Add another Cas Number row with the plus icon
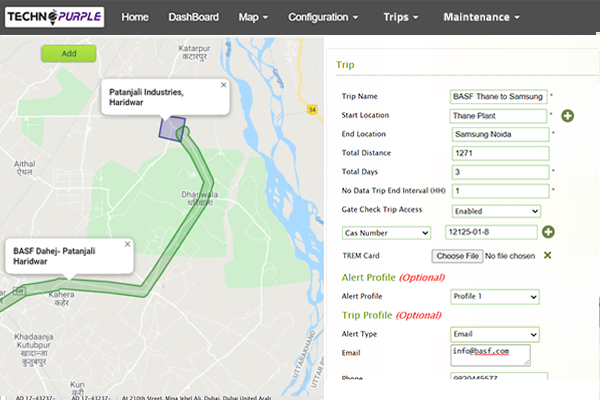 [548, 232]
